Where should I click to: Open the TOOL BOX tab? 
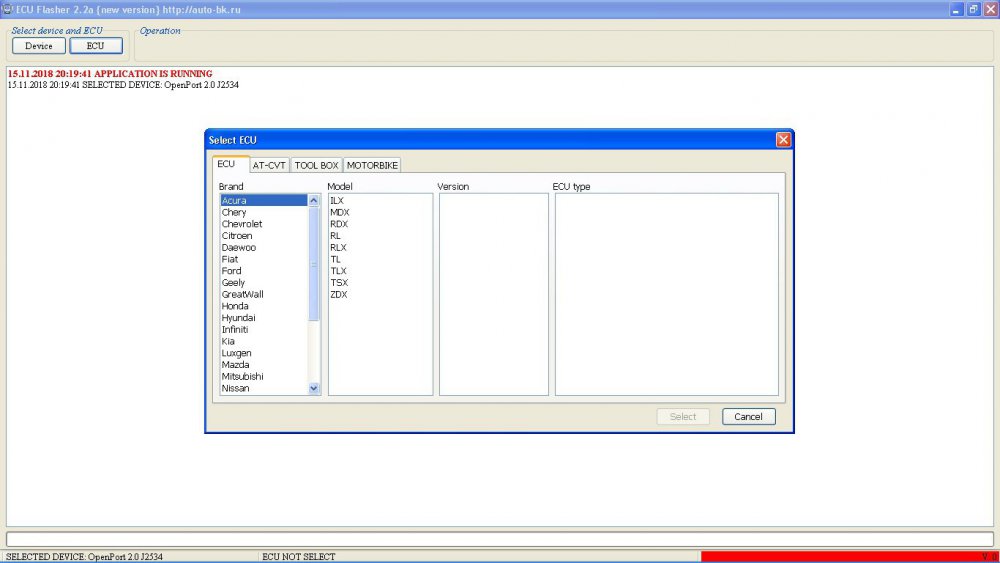tap(316, 165)
